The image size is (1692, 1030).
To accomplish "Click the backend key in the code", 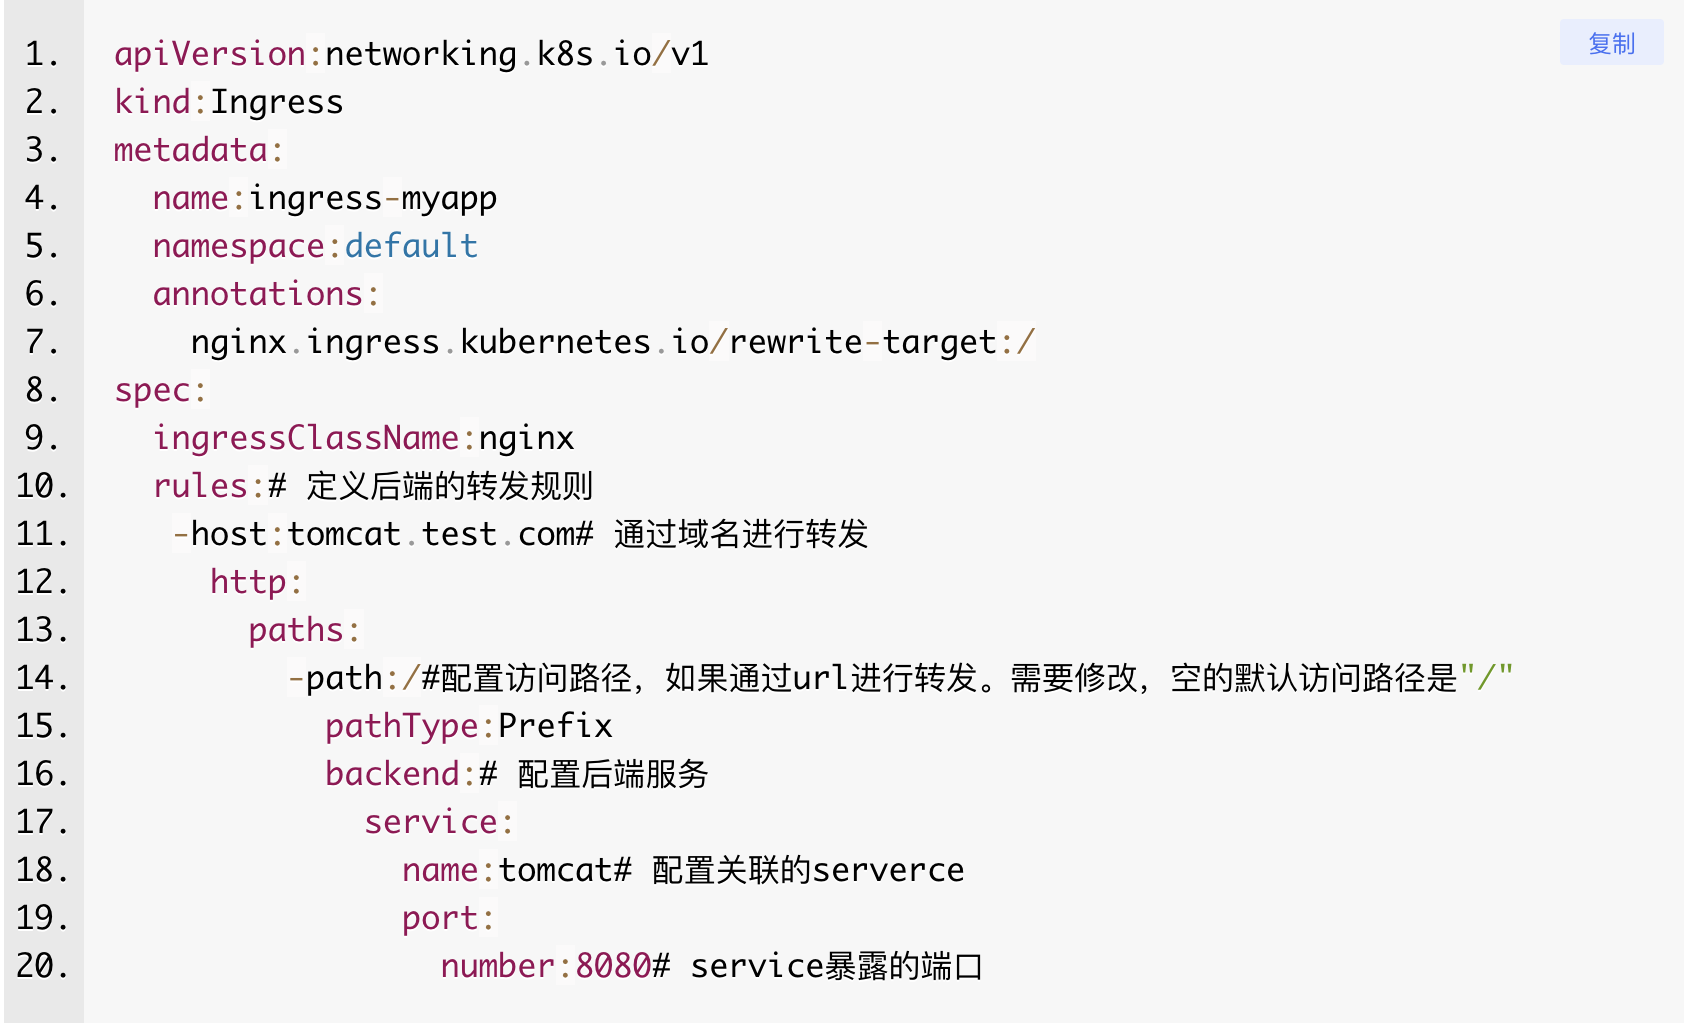I will tap(392, 774).
